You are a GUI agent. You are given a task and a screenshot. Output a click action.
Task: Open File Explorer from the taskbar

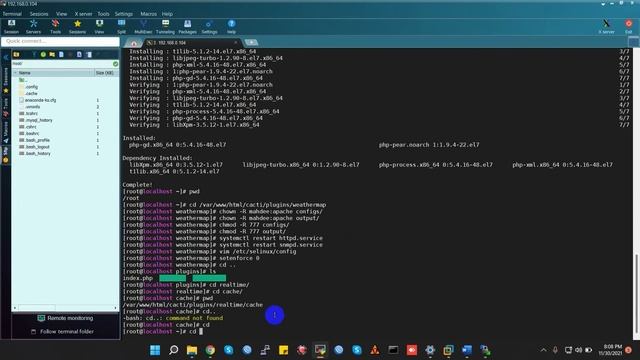(x=192, y=350)
